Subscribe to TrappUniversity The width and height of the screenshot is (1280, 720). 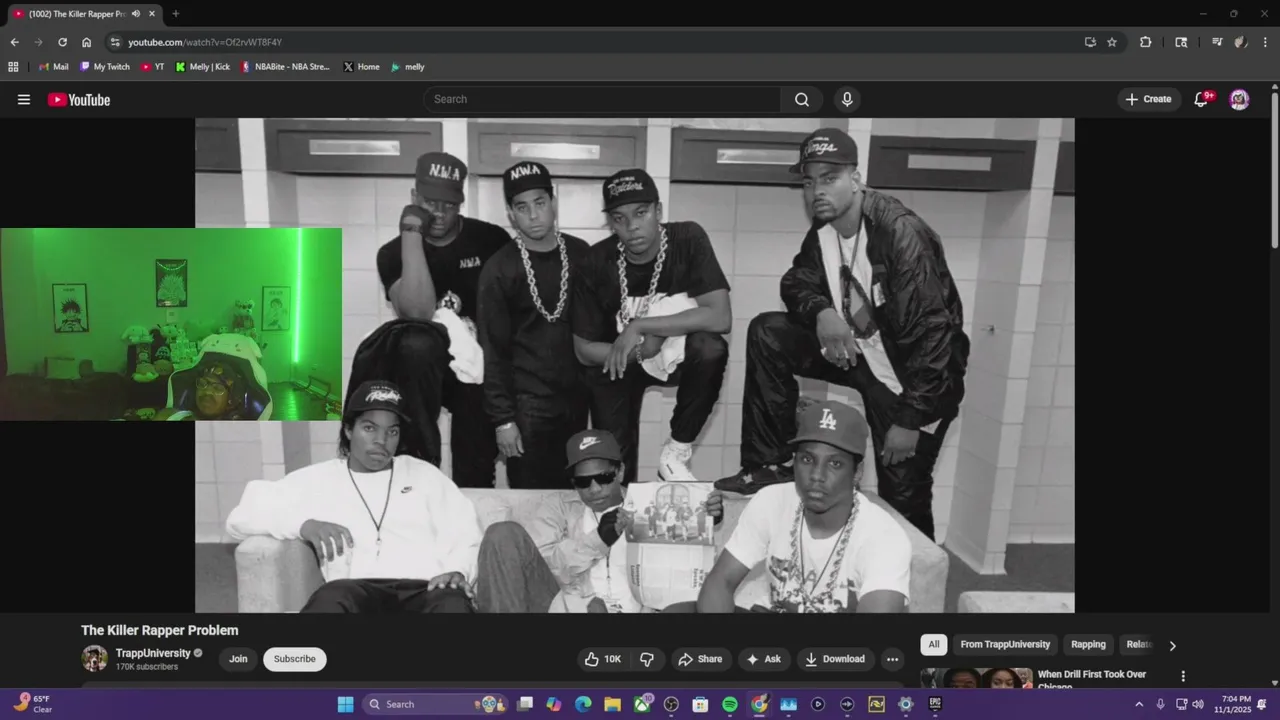[x=295, y=659]
